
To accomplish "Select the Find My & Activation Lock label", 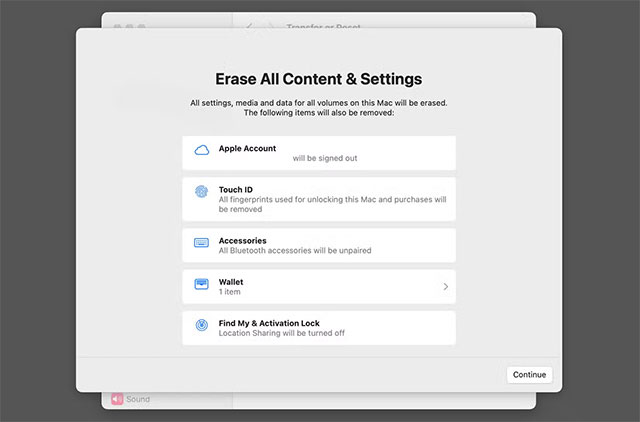I will click(269, 323).
